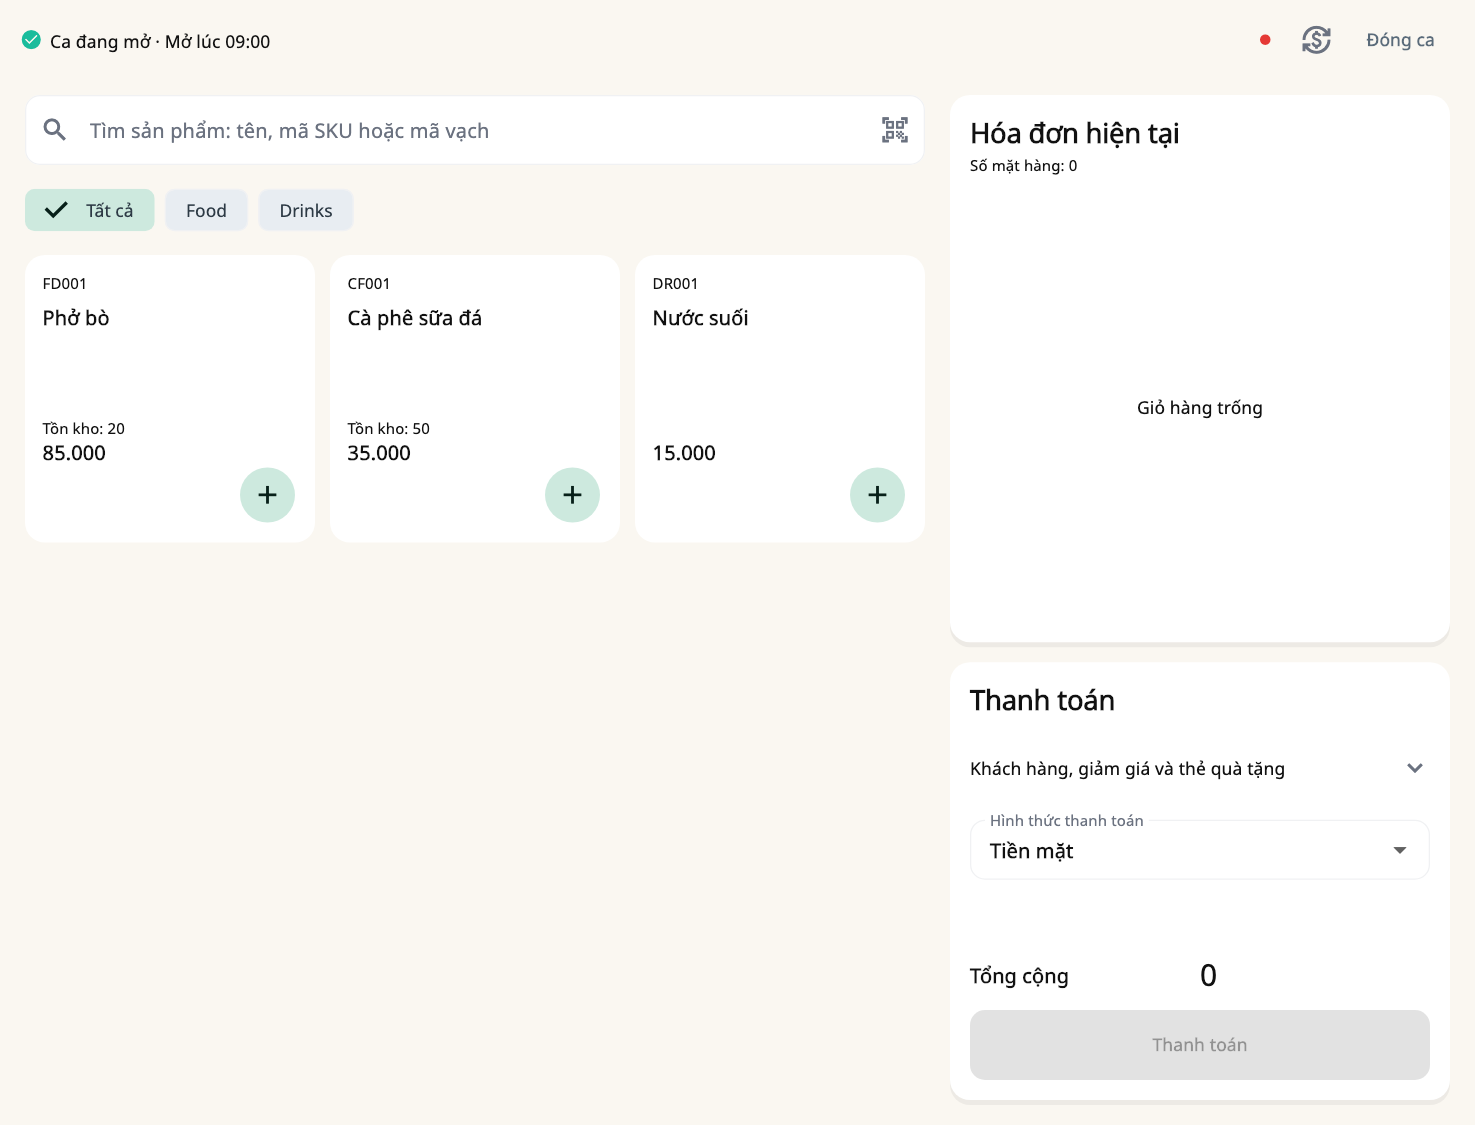Click the Tồn kho: 50 stock label
This screenshot has width=1475, height=1125.
[389, 429]
